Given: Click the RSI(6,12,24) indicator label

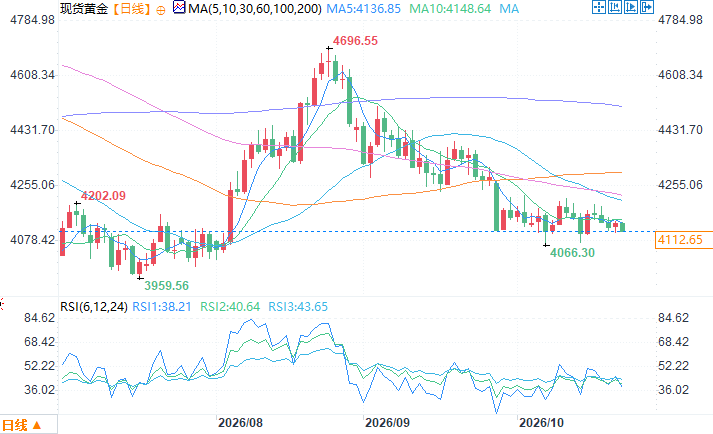Looking at the screenshot, I should coord(94,307).
